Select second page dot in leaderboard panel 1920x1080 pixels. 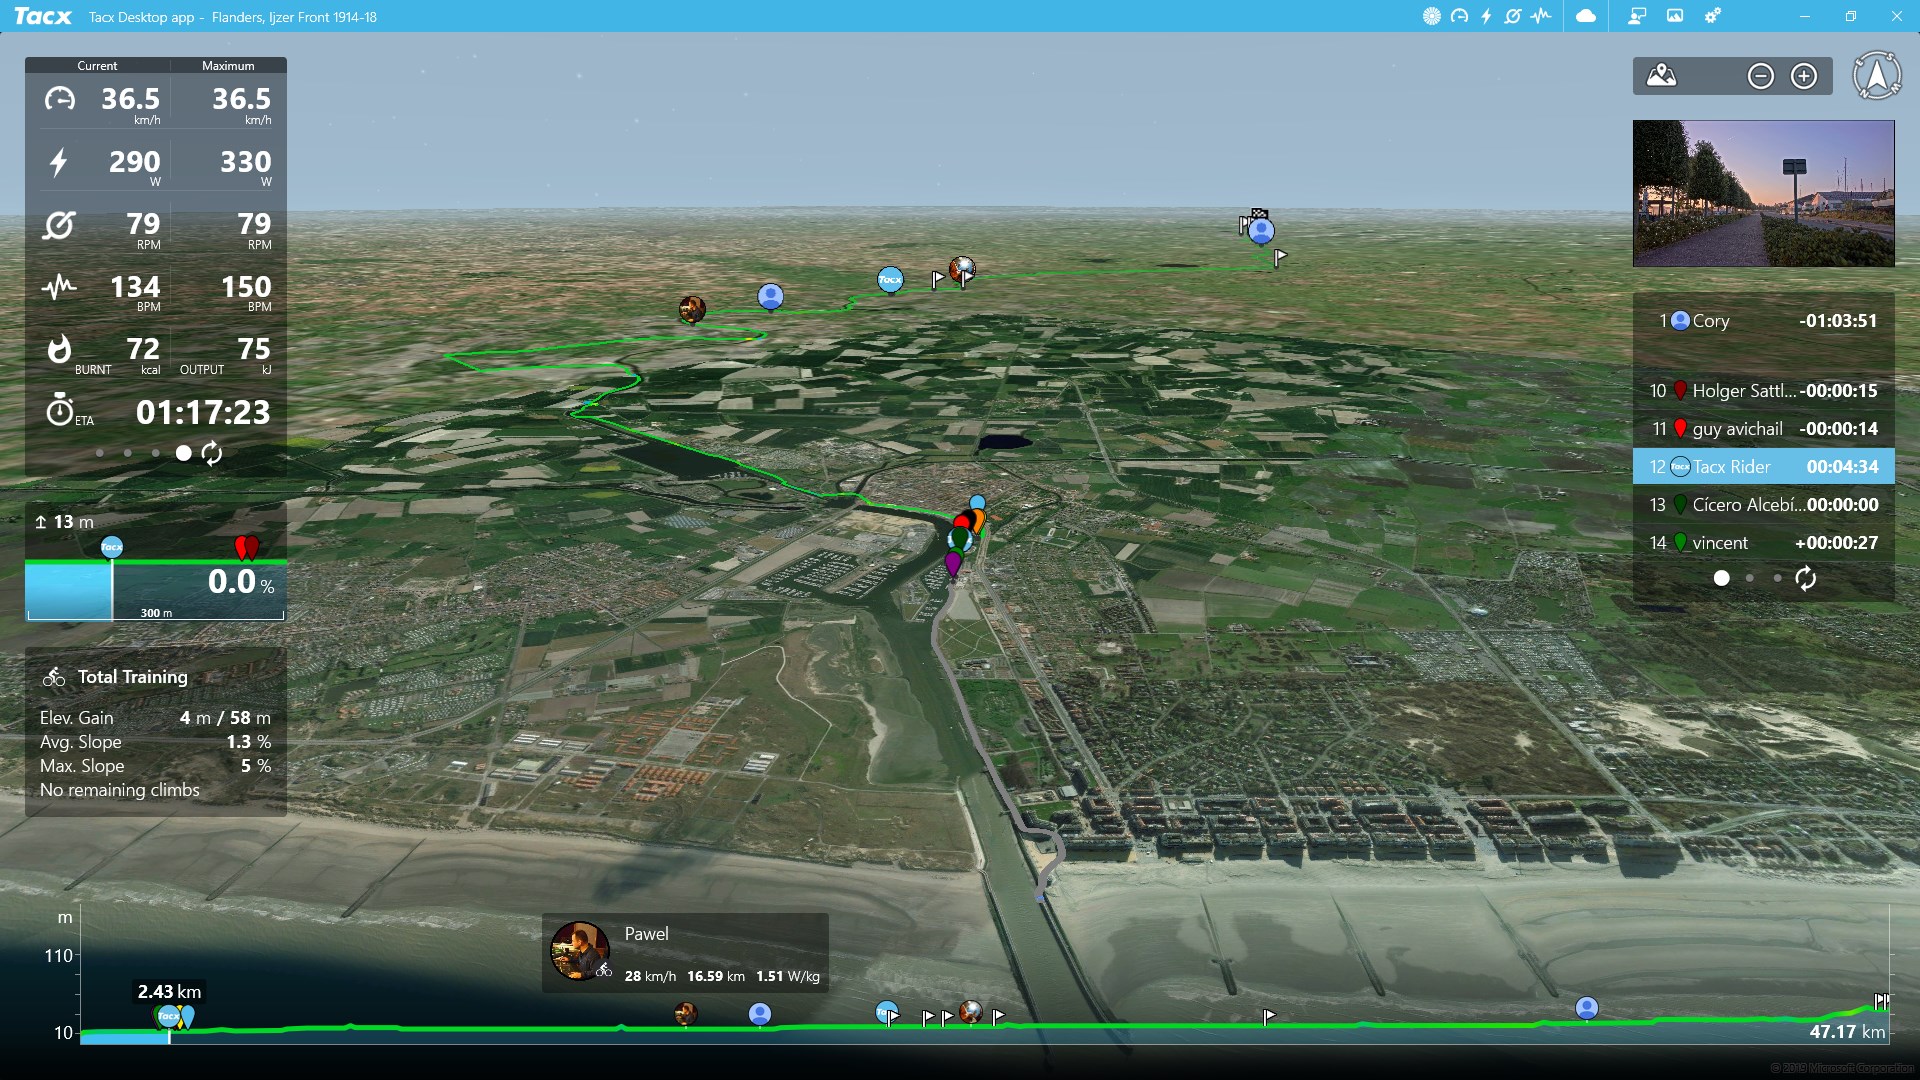(1749, 578)
